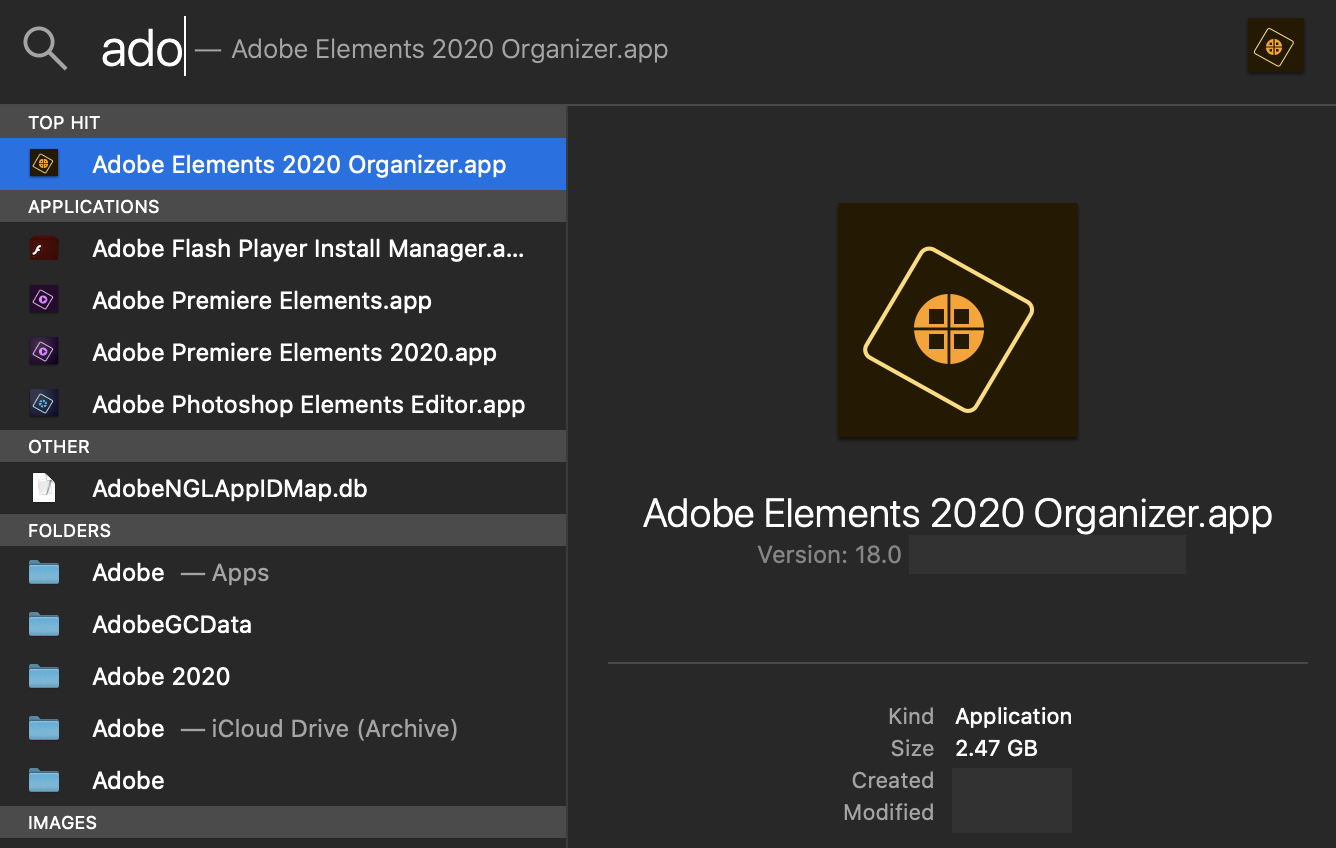Open the AdobeNGLAppIDMap.db file result
The height and width of the screenshot is (848, 1336).
[x=229, y=488]
